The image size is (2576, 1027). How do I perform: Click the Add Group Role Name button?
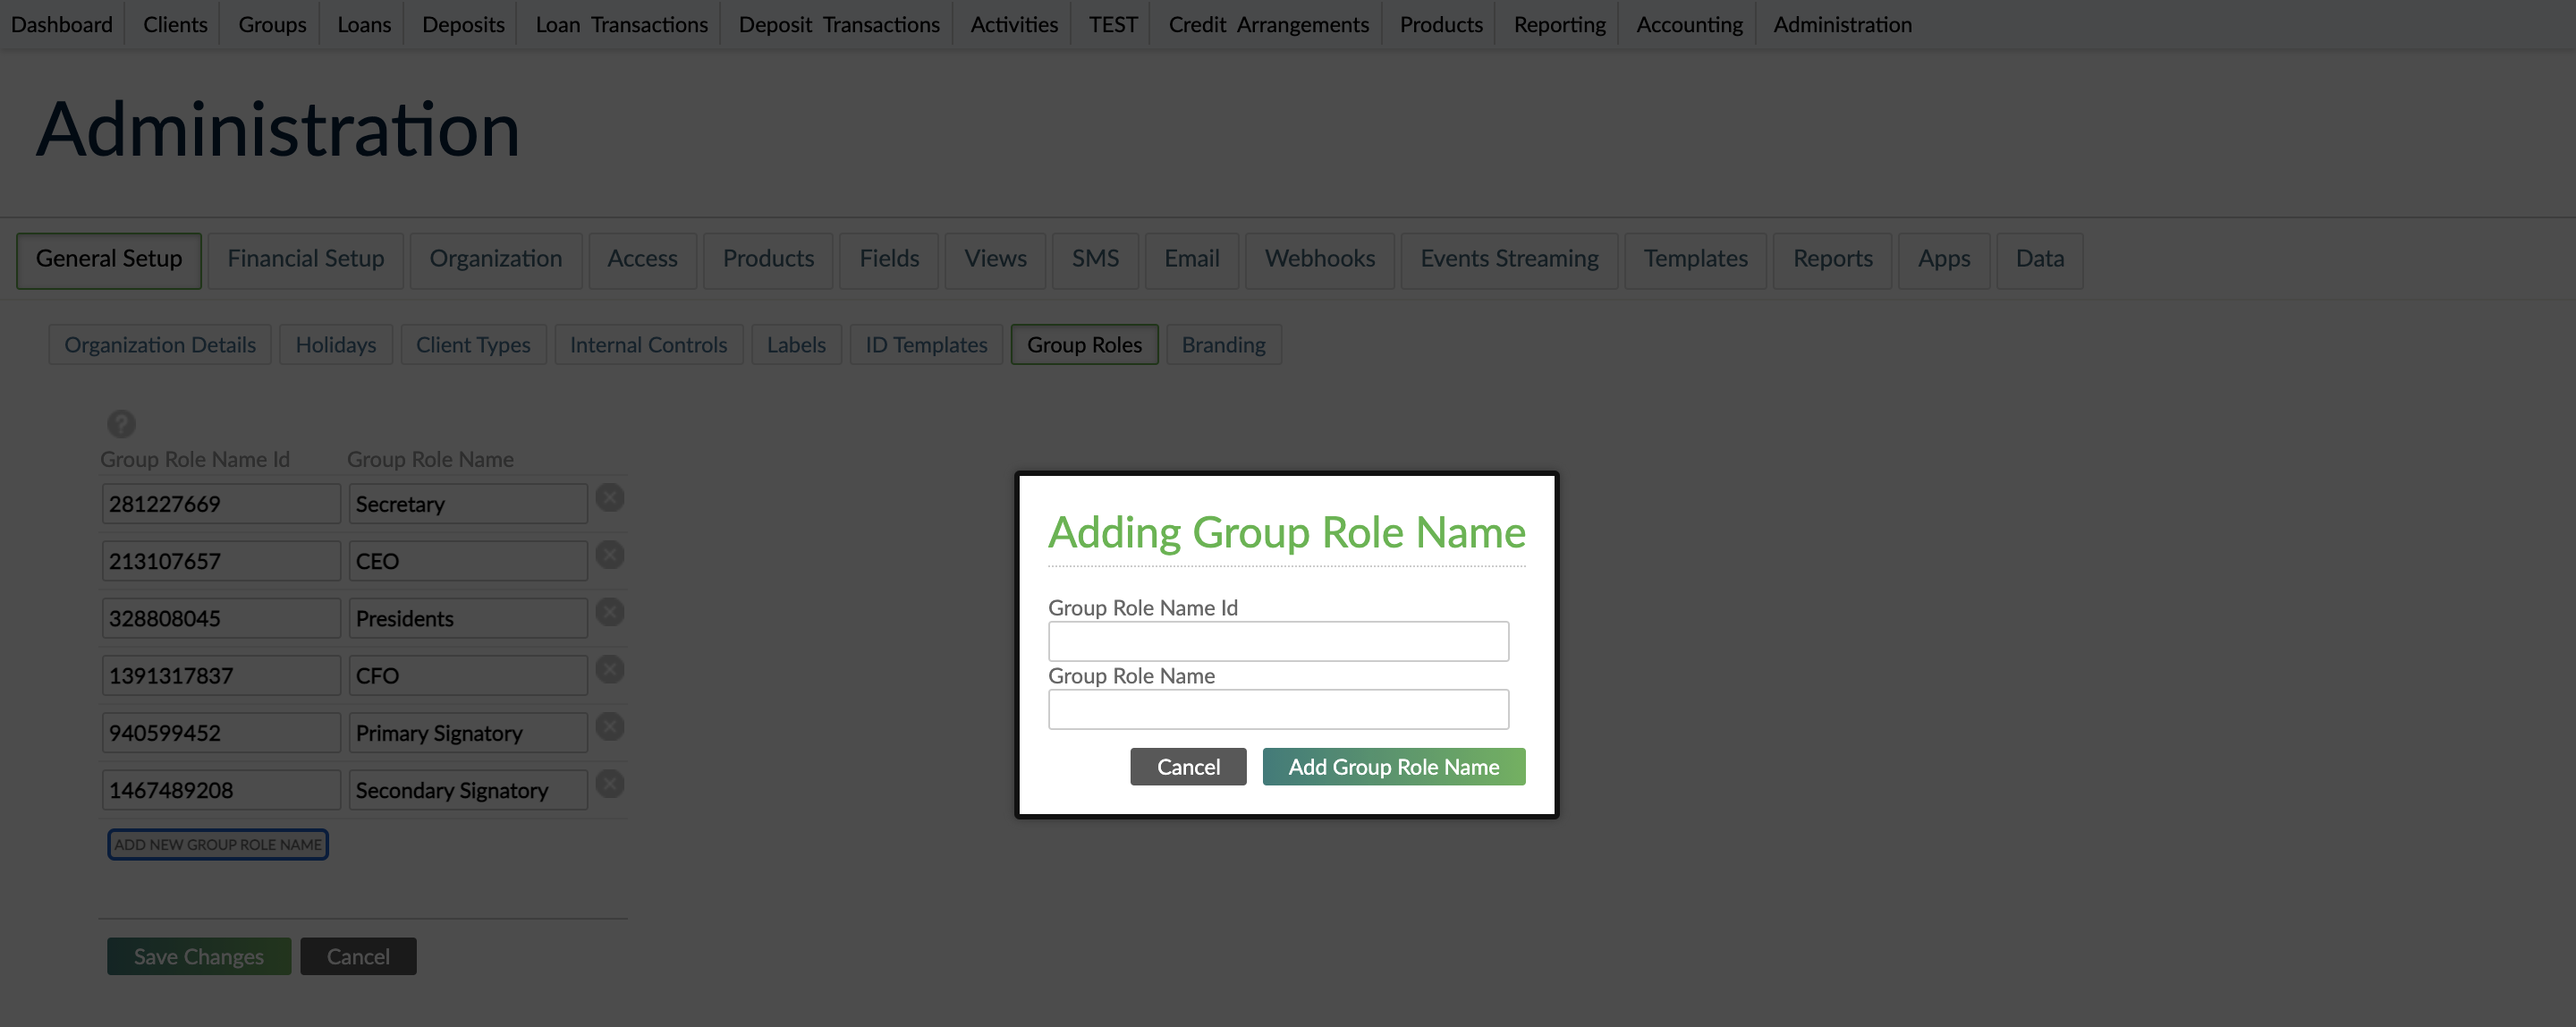coord(1393,766)
